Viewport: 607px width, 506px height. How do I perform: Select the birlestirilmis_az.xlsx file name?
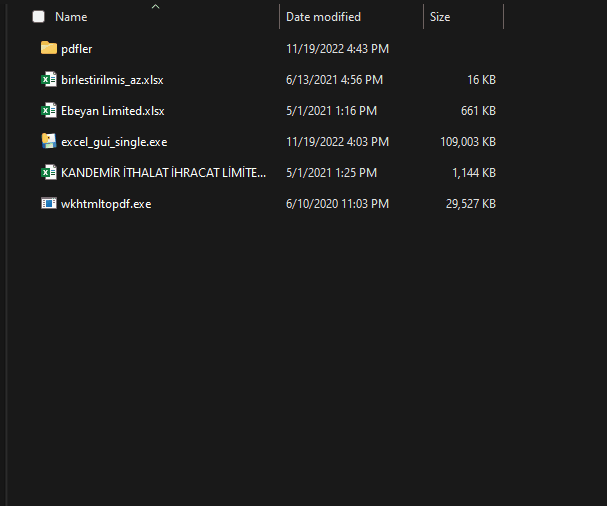coord(112,79)
